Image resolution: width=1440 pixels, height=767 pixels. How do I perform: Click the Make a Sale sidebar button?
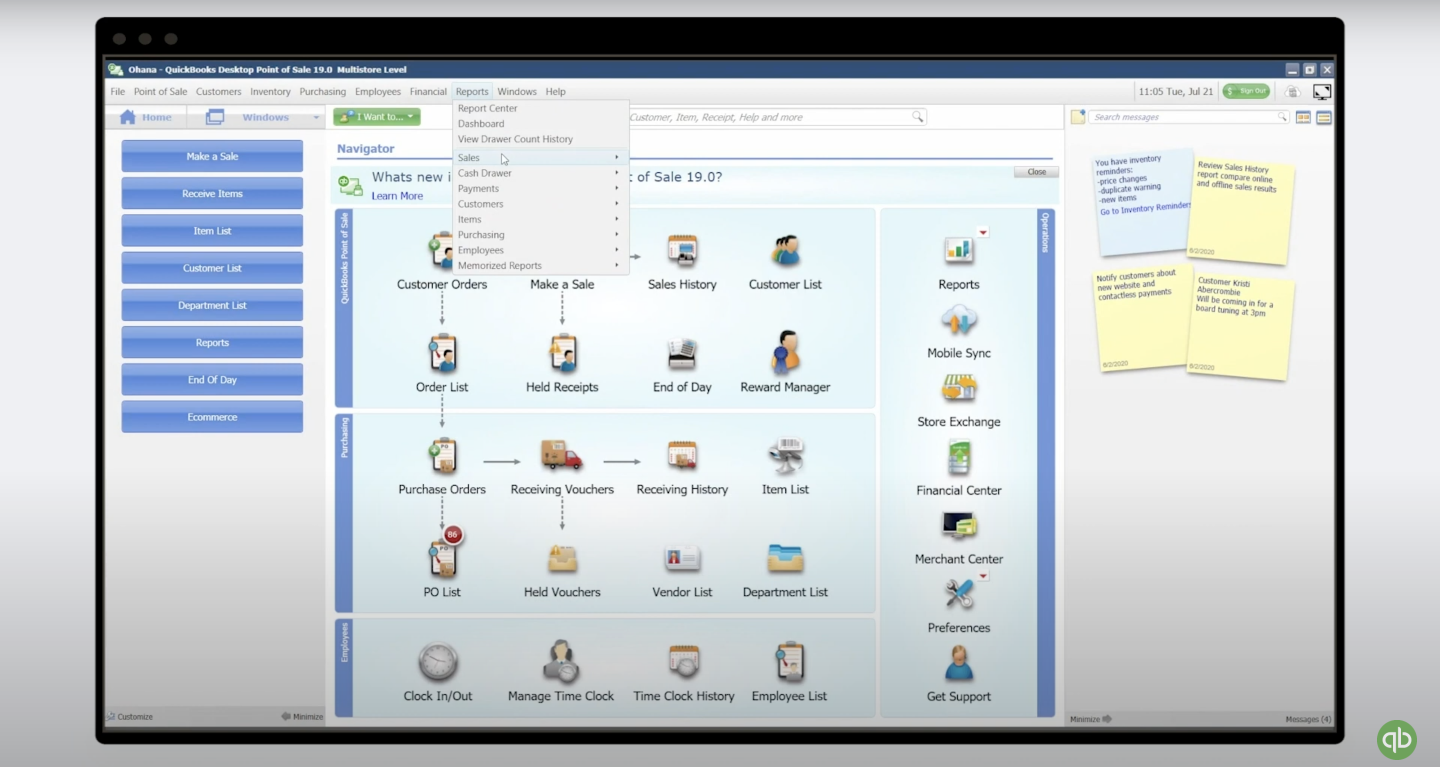212,156
